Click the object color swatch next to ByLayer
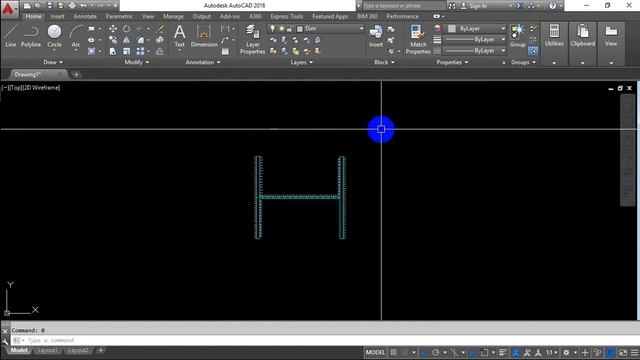This screenshot has width=640, height=360. (x=451, y=29)
